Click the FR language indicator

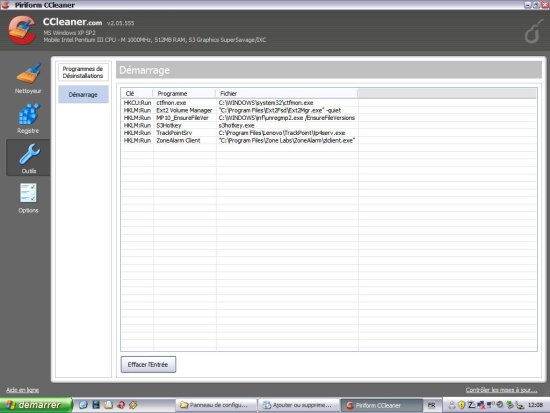pos(431,405)
